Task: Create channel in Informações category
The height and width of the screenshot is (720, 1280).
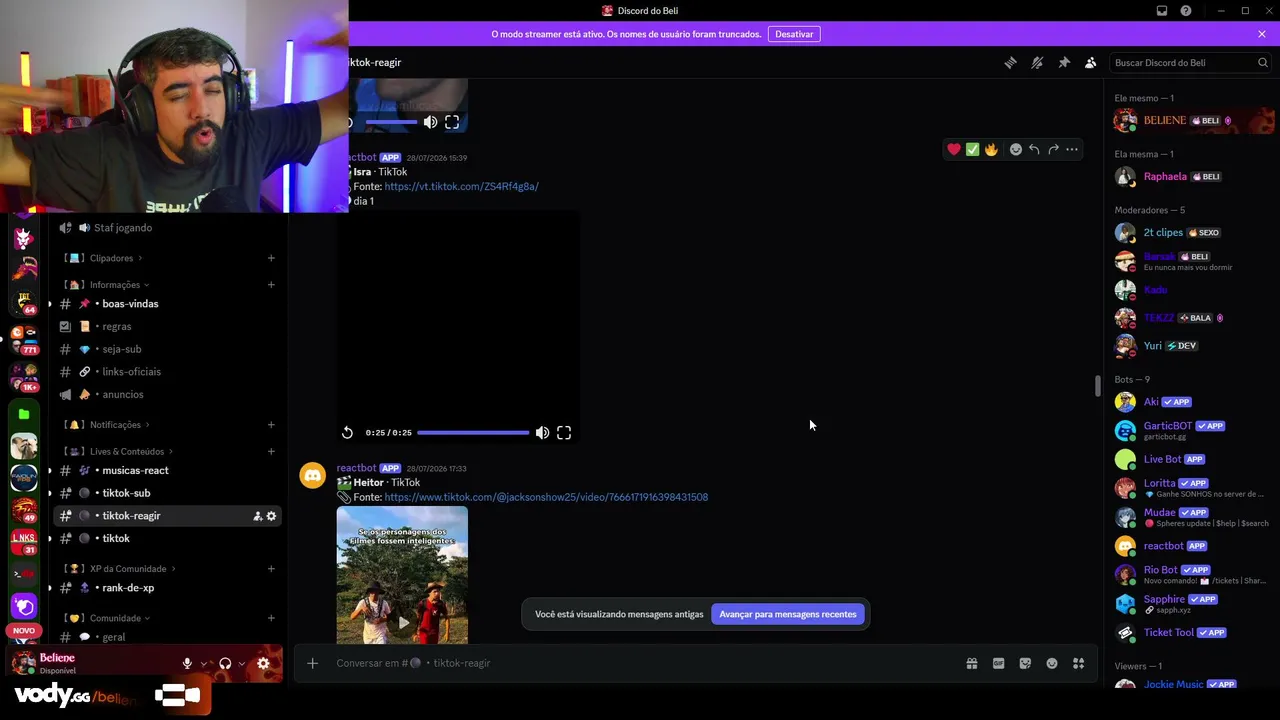Action: [x=271, y=285]
